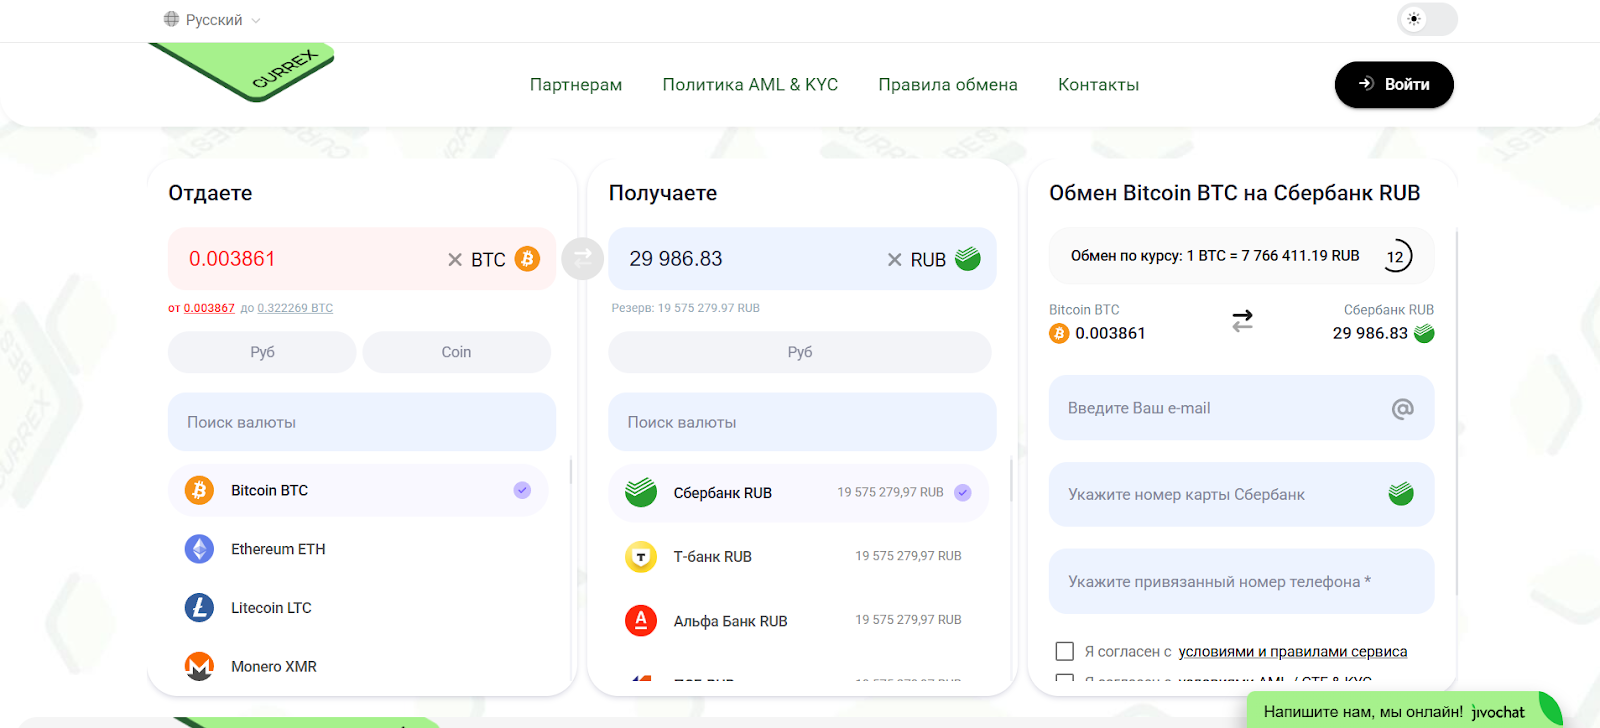Click the Альфа Банк RUB row logo
Screen dimensions: 1600x728
point(641,620)
